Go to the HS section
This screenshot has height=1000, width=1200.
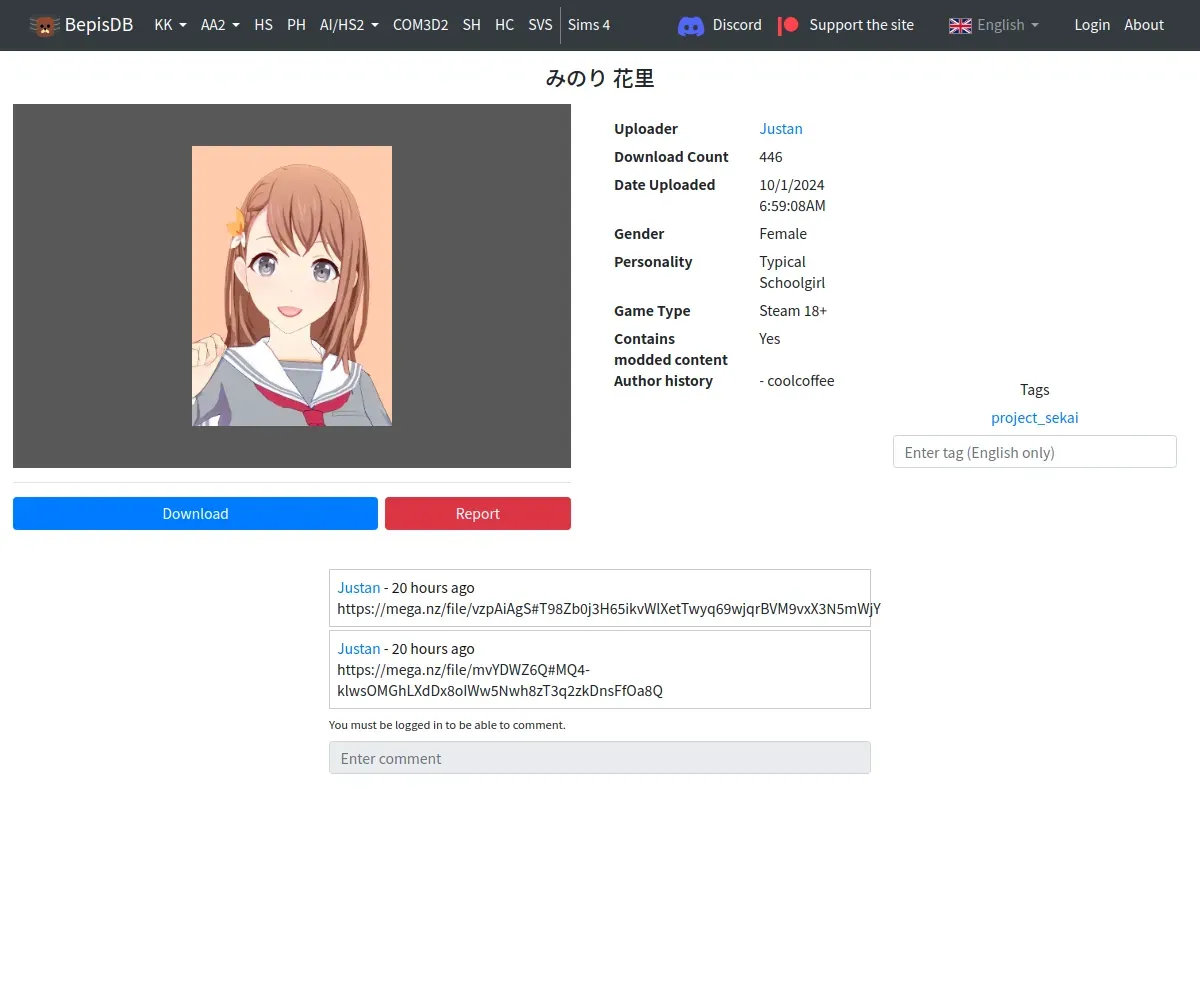tap(263, 25)
